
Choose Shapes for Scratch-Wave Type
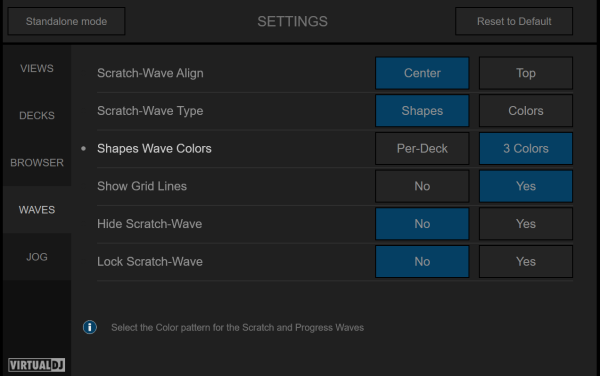[422, 111]
